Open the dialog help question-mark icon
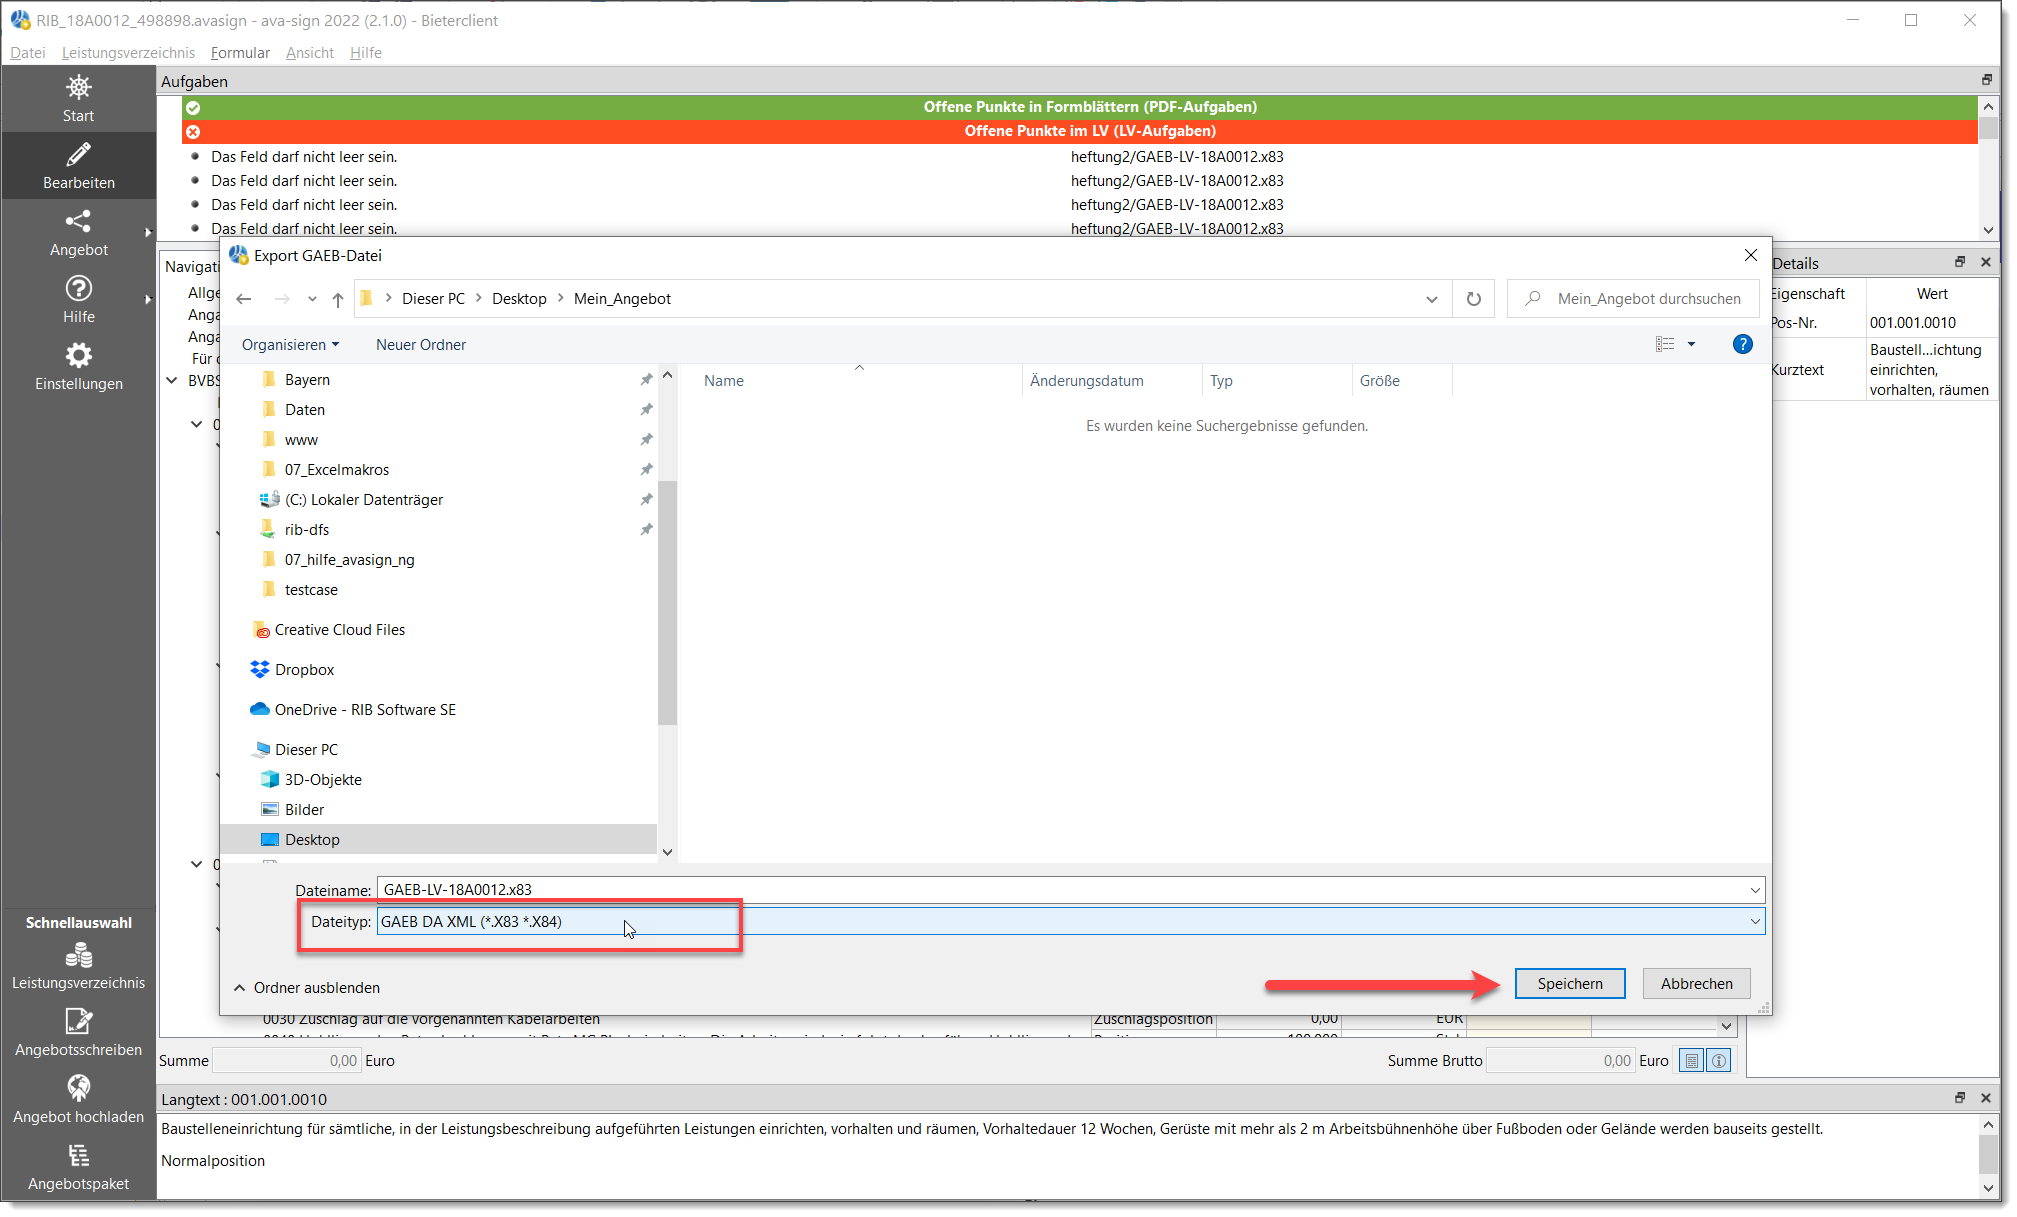 (x=1742, y=344)
